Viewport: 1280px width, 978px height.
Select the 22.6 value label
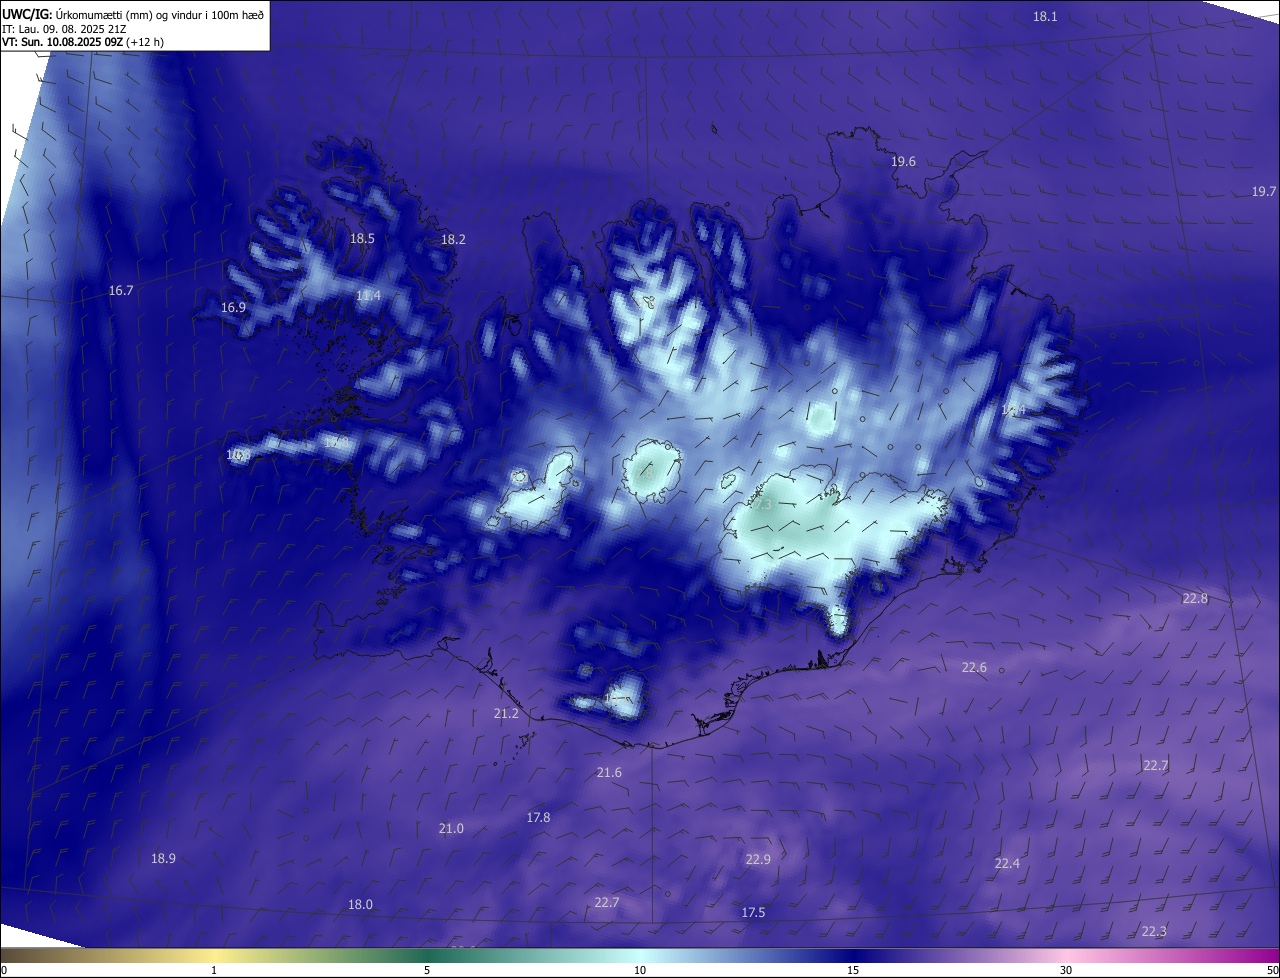click(974, 668)
